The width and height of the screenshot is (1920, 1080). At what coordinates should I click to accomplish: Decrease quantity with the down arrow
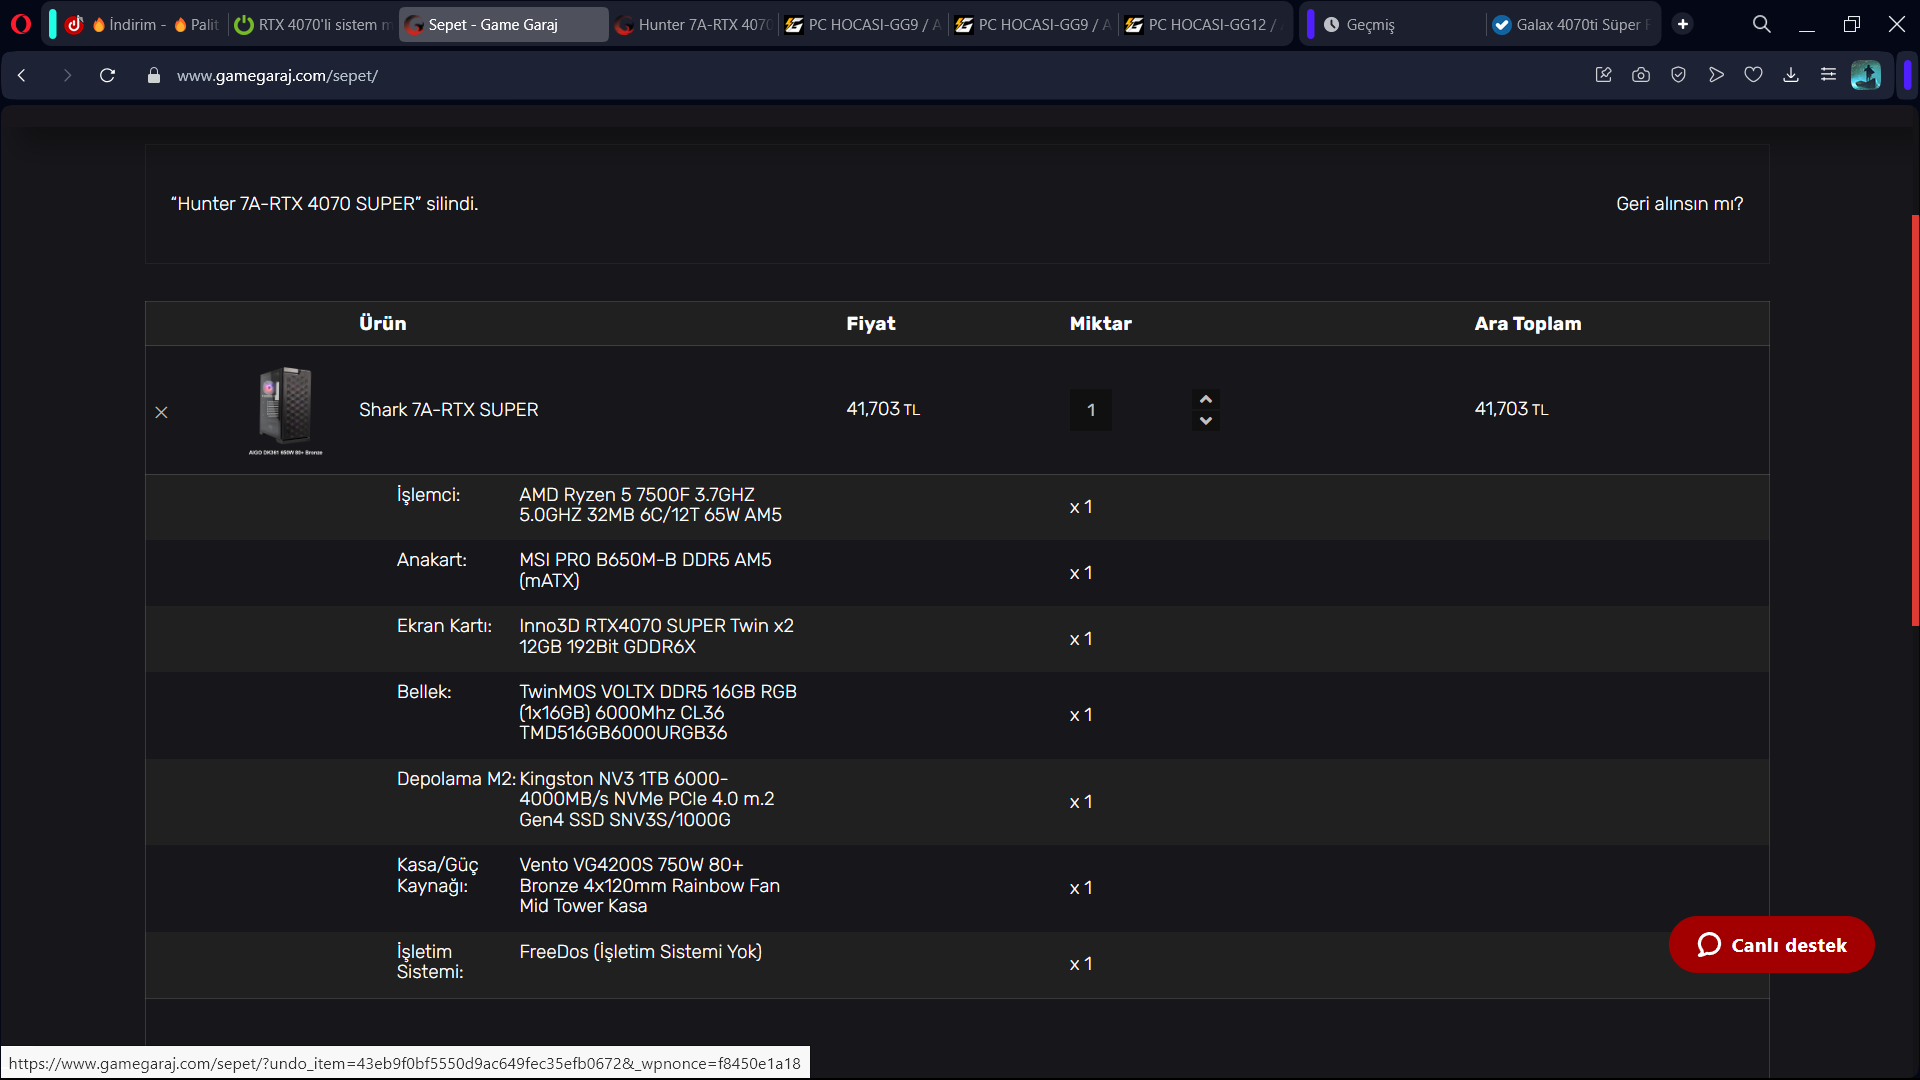(x=1206, y=421)
